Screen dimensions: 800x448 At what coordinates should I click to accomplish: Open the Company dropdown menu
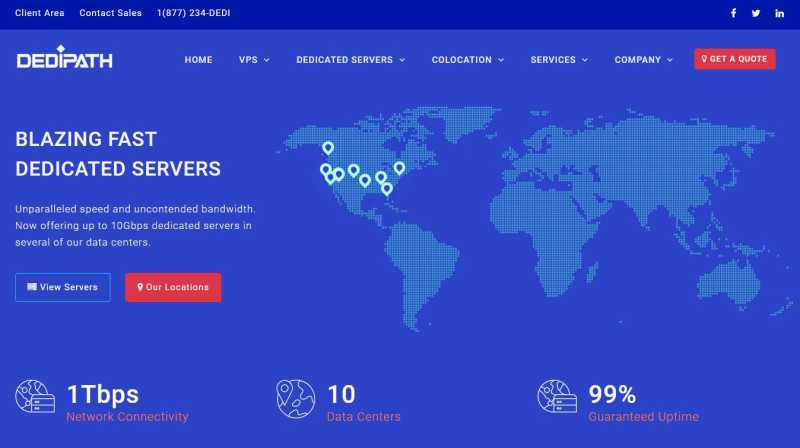pos(643,60)
